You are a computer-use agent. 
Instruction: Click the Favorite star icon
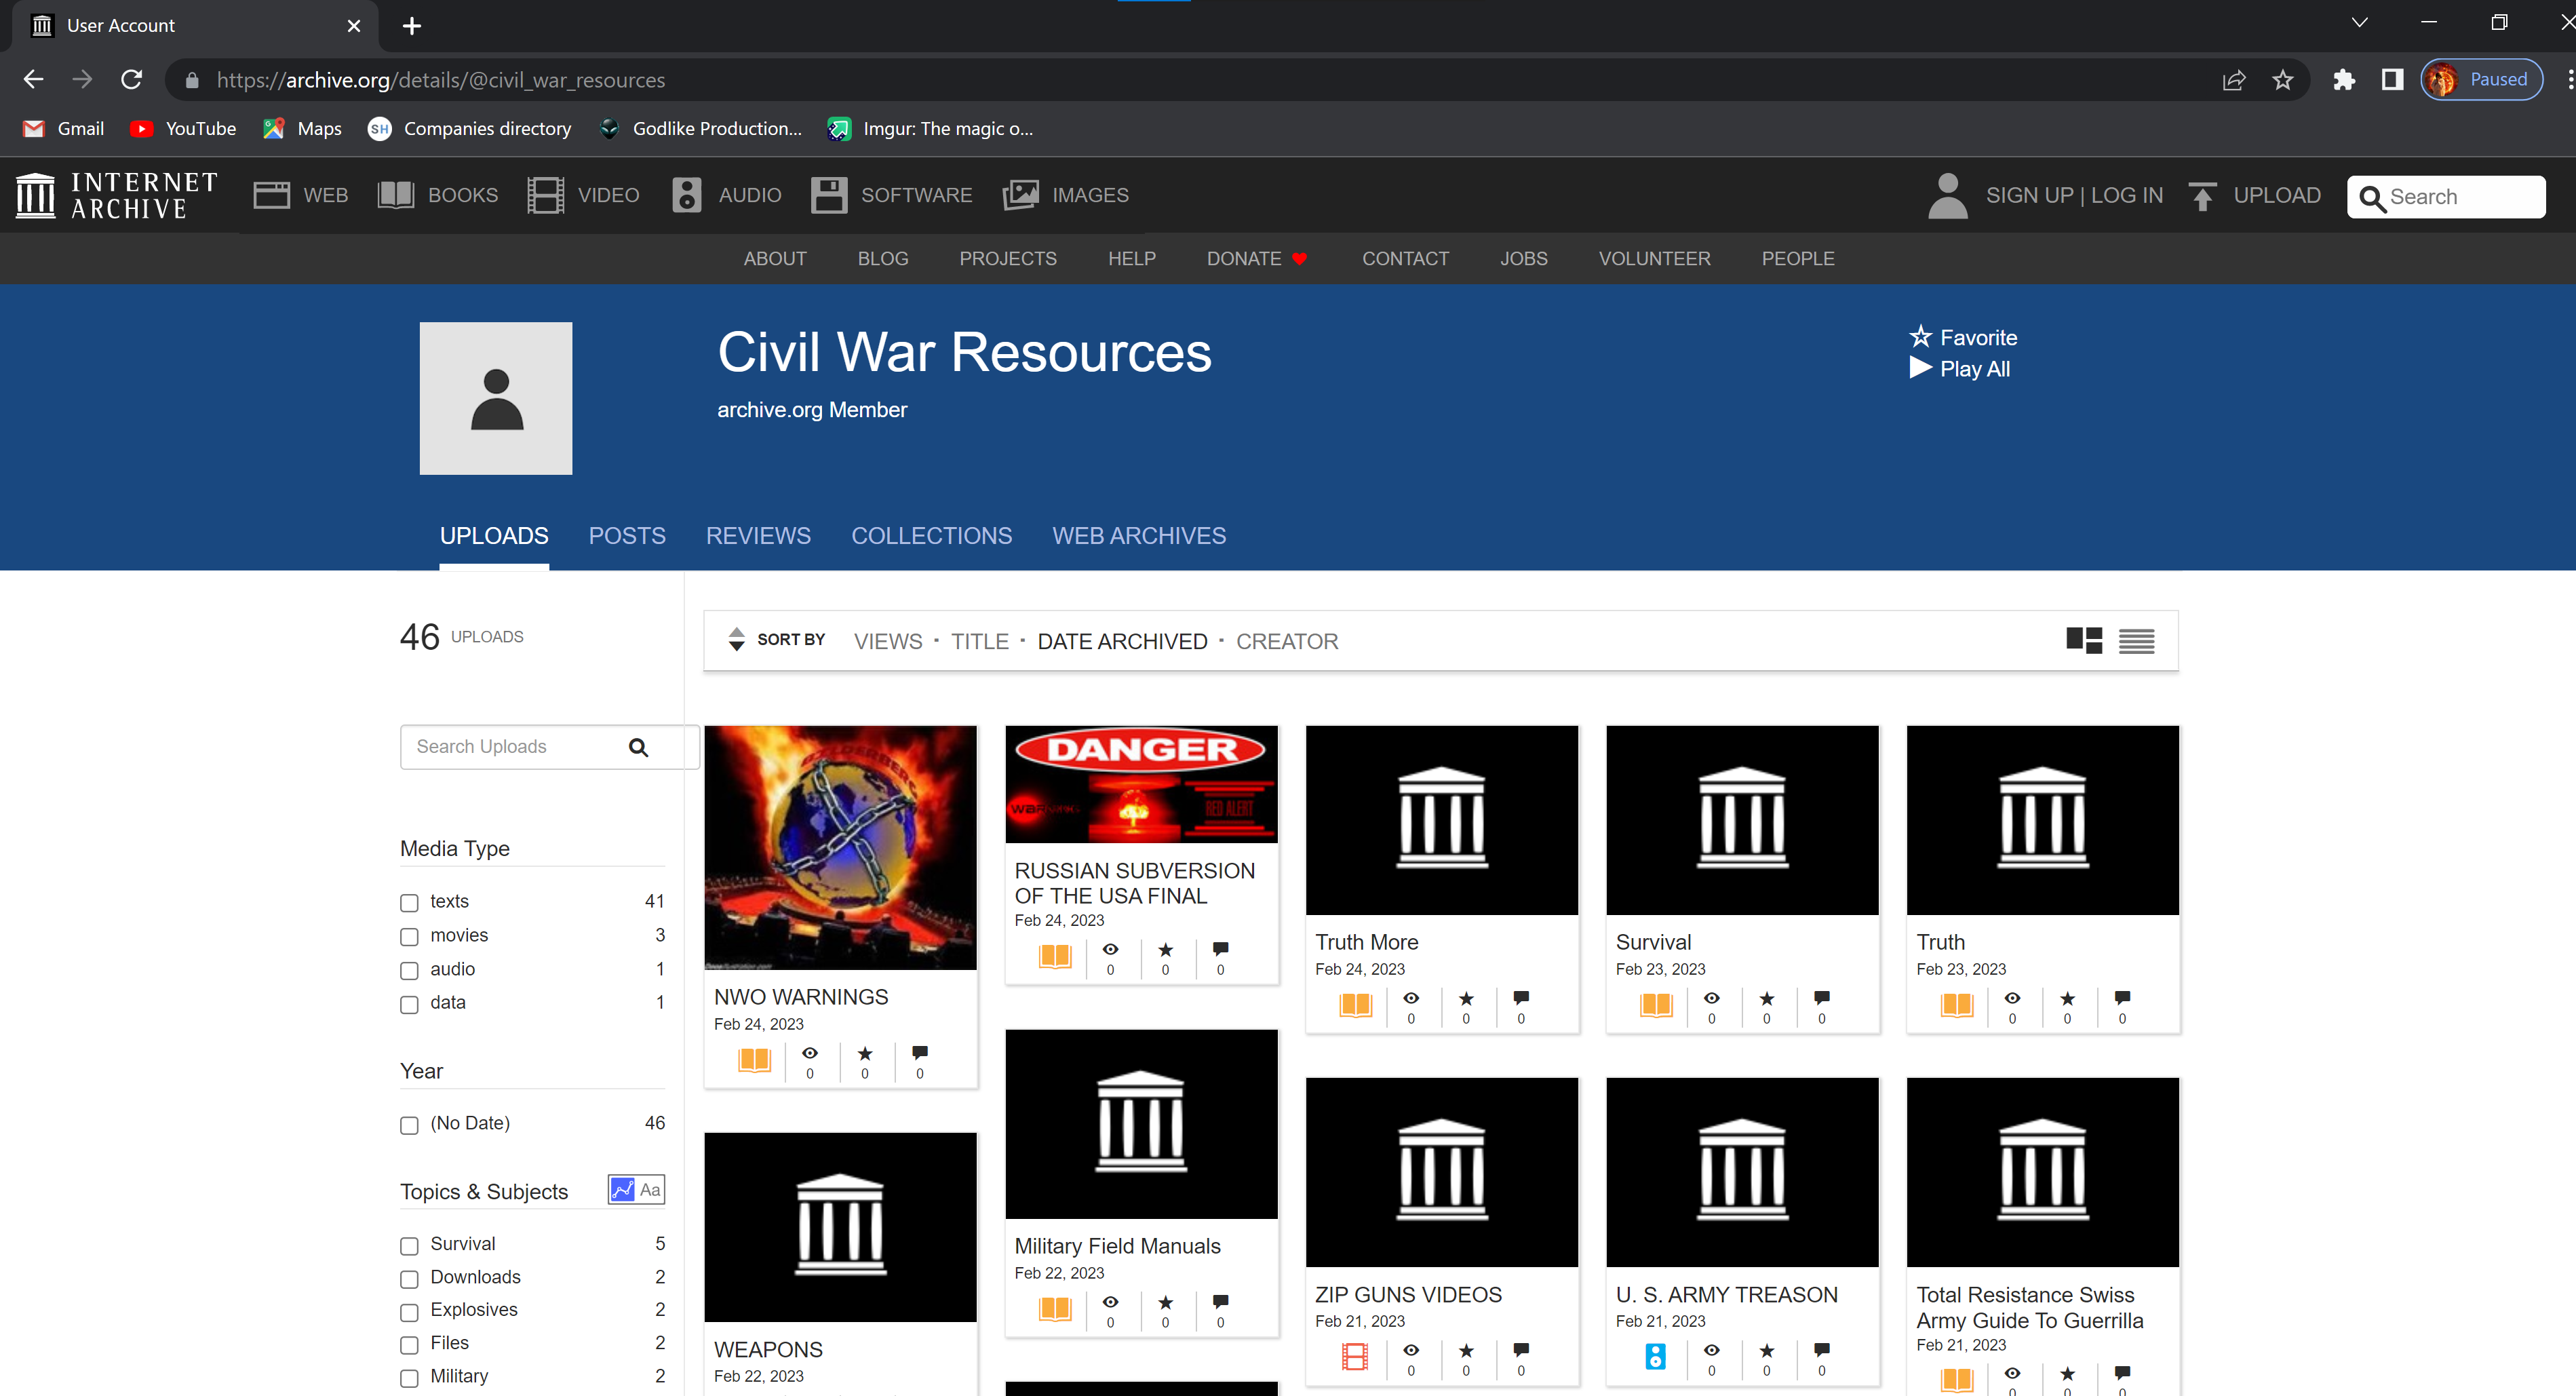(1920, 337)
